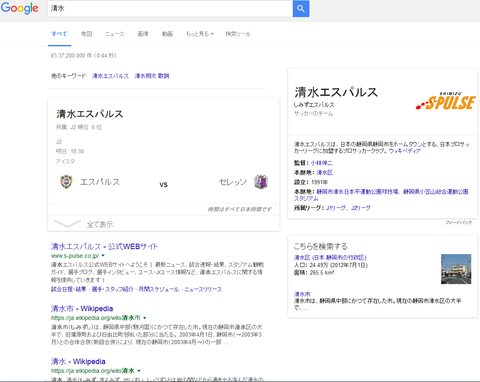Click the Google logo
This screenshot has width=480, height=382.
point(19,8)
